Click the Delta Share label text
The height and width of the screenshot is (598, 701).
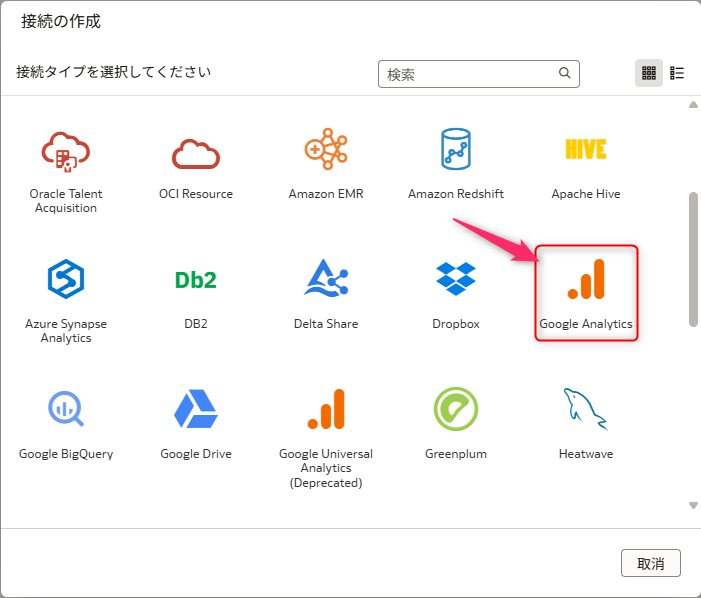(x=326, y=324)
